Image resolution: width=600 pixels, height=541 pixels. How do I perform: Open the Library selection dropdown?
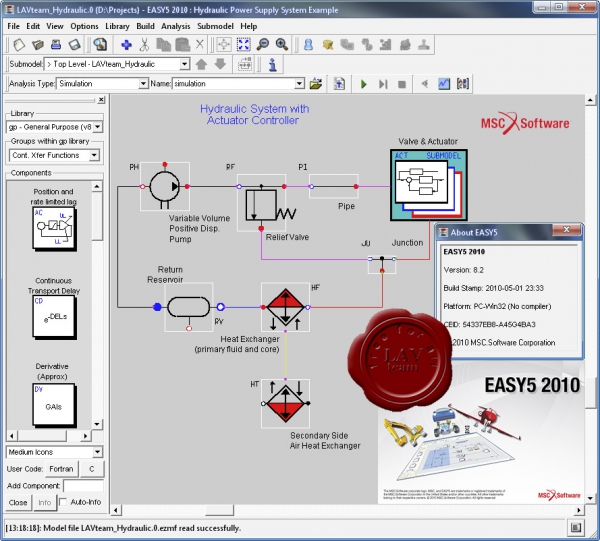[x=98, y=127]
